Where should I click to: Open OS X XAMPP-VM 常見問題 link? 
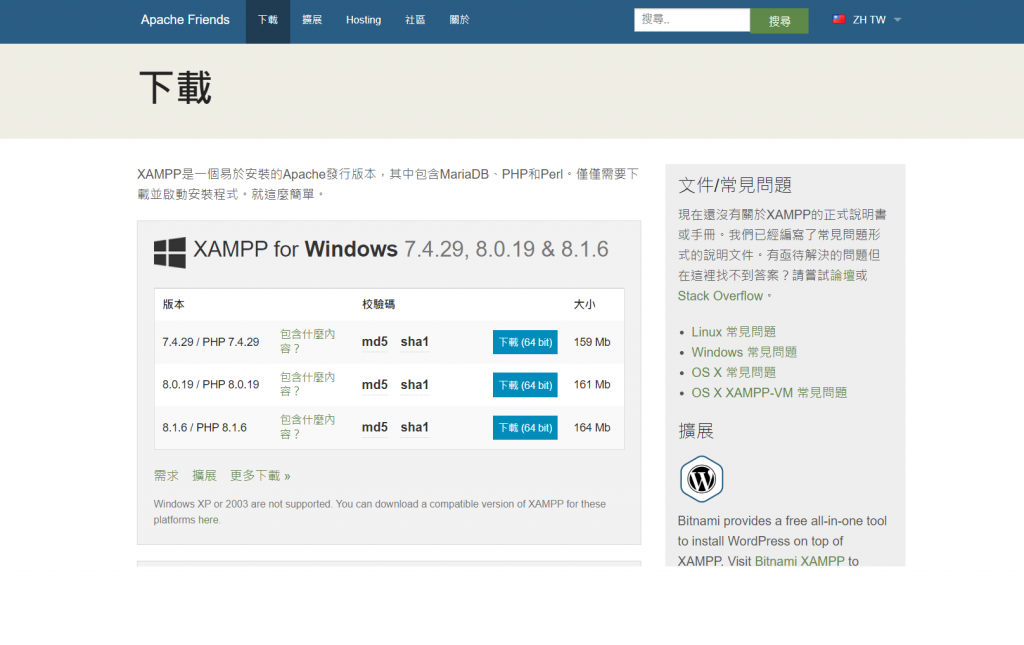click(x=769, y=393)
